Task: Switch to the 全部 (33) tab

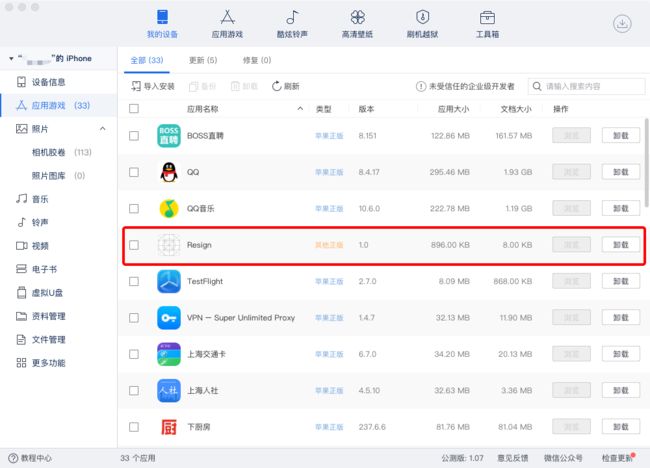Action: pyautogui.click(x=147, y=61)
